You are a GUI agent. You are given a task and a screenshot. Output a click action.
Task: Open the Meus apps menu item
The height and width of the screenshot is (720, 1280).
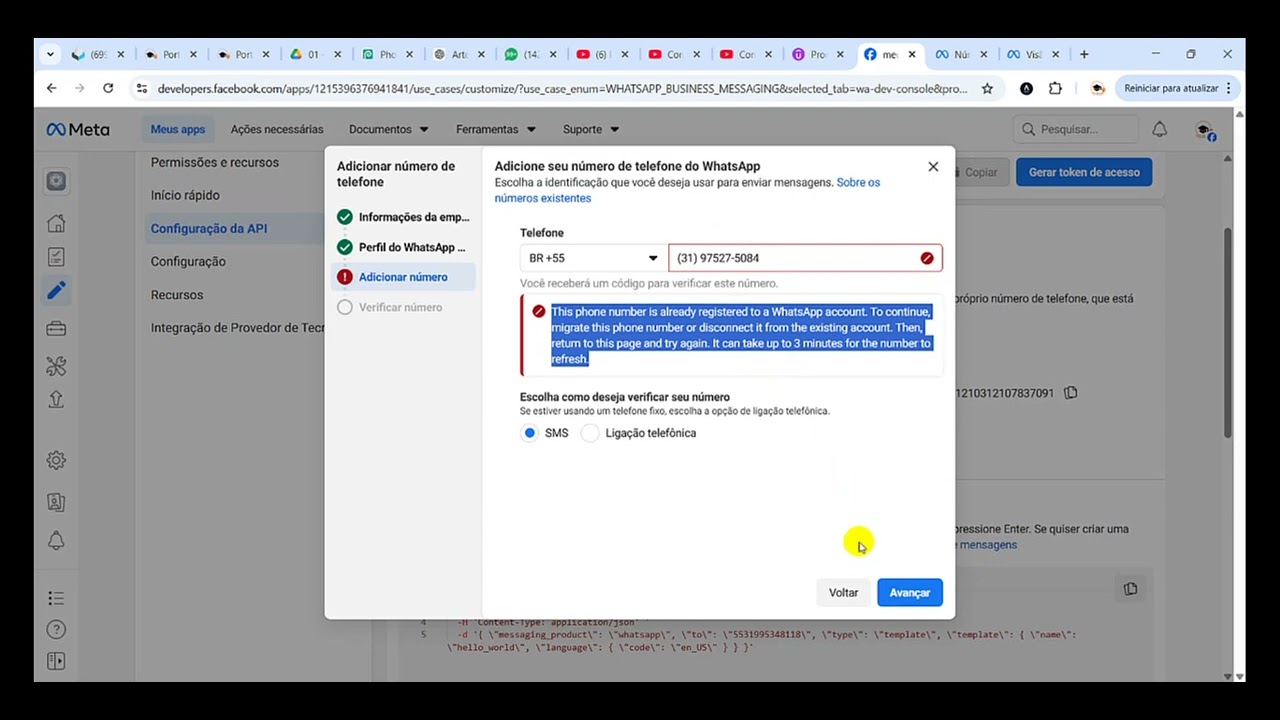[178, 129]
